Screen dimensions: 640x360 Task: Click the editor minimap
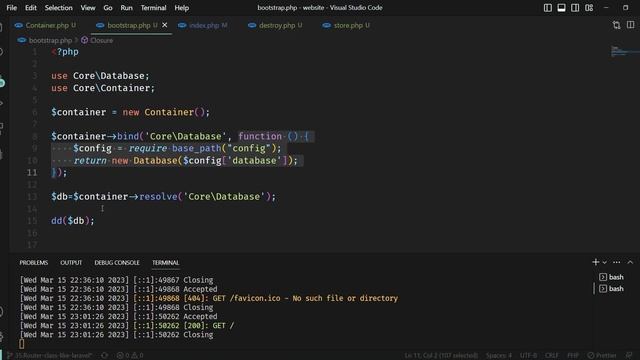[x=624, y=52]
